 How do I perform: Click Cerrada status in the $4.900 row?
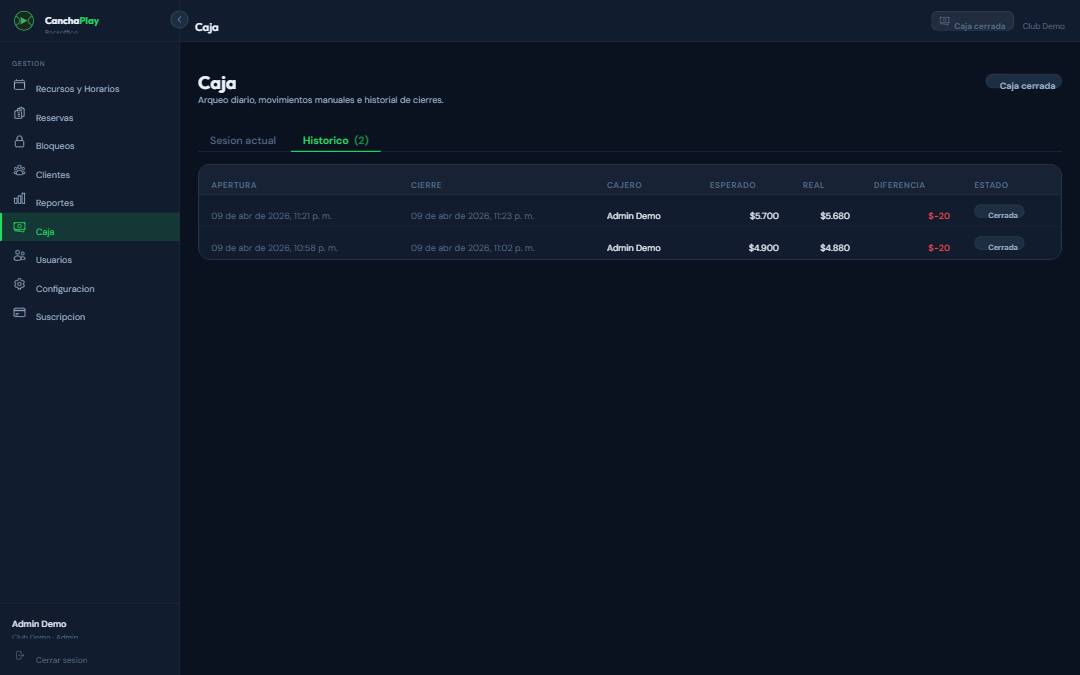(x=999, y=244)
